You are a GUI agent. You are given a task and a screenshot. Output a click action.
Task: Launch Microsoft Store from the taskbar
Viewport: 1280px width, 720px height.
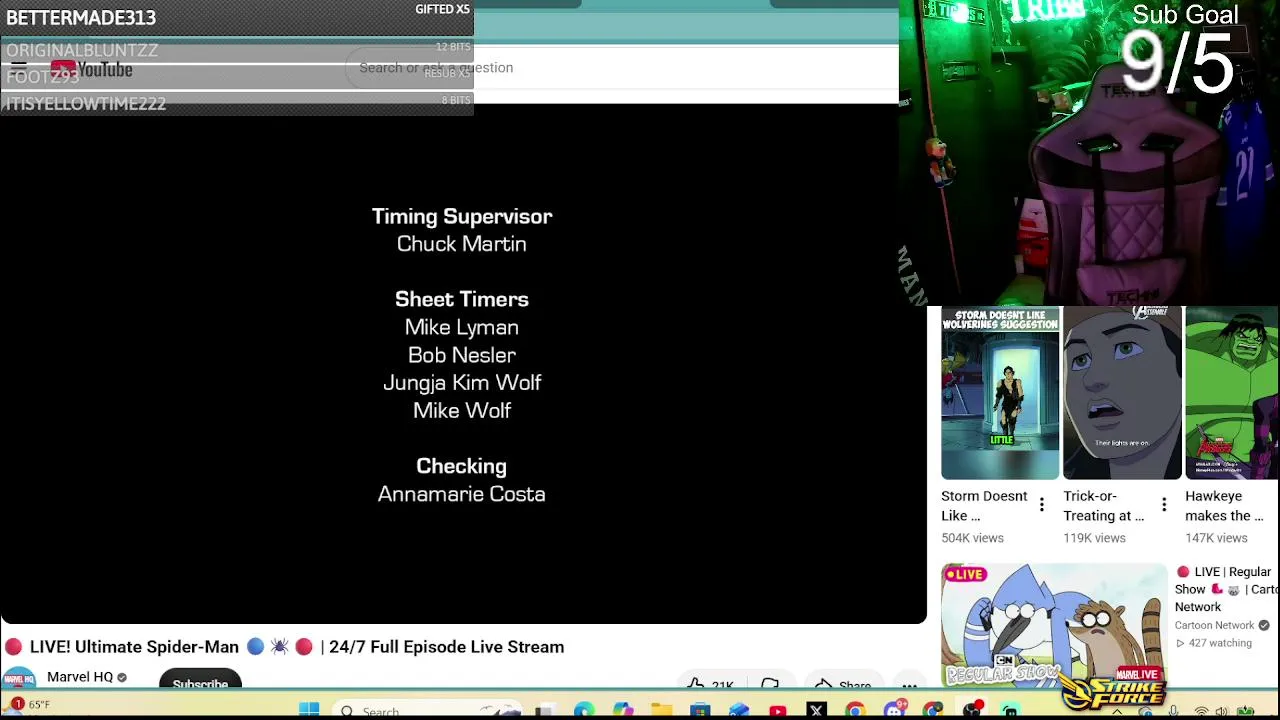tap(700, 711)
